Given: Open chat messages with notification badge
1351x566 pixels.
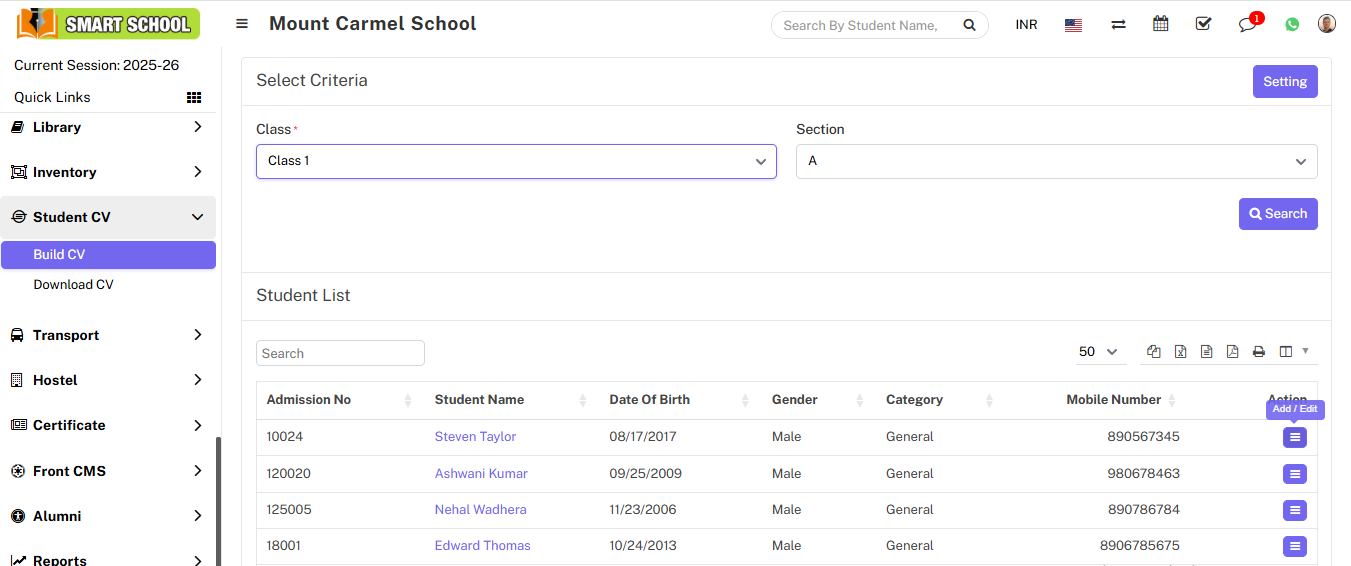Looking at the screenshot, I should [x=1247, y=25].
